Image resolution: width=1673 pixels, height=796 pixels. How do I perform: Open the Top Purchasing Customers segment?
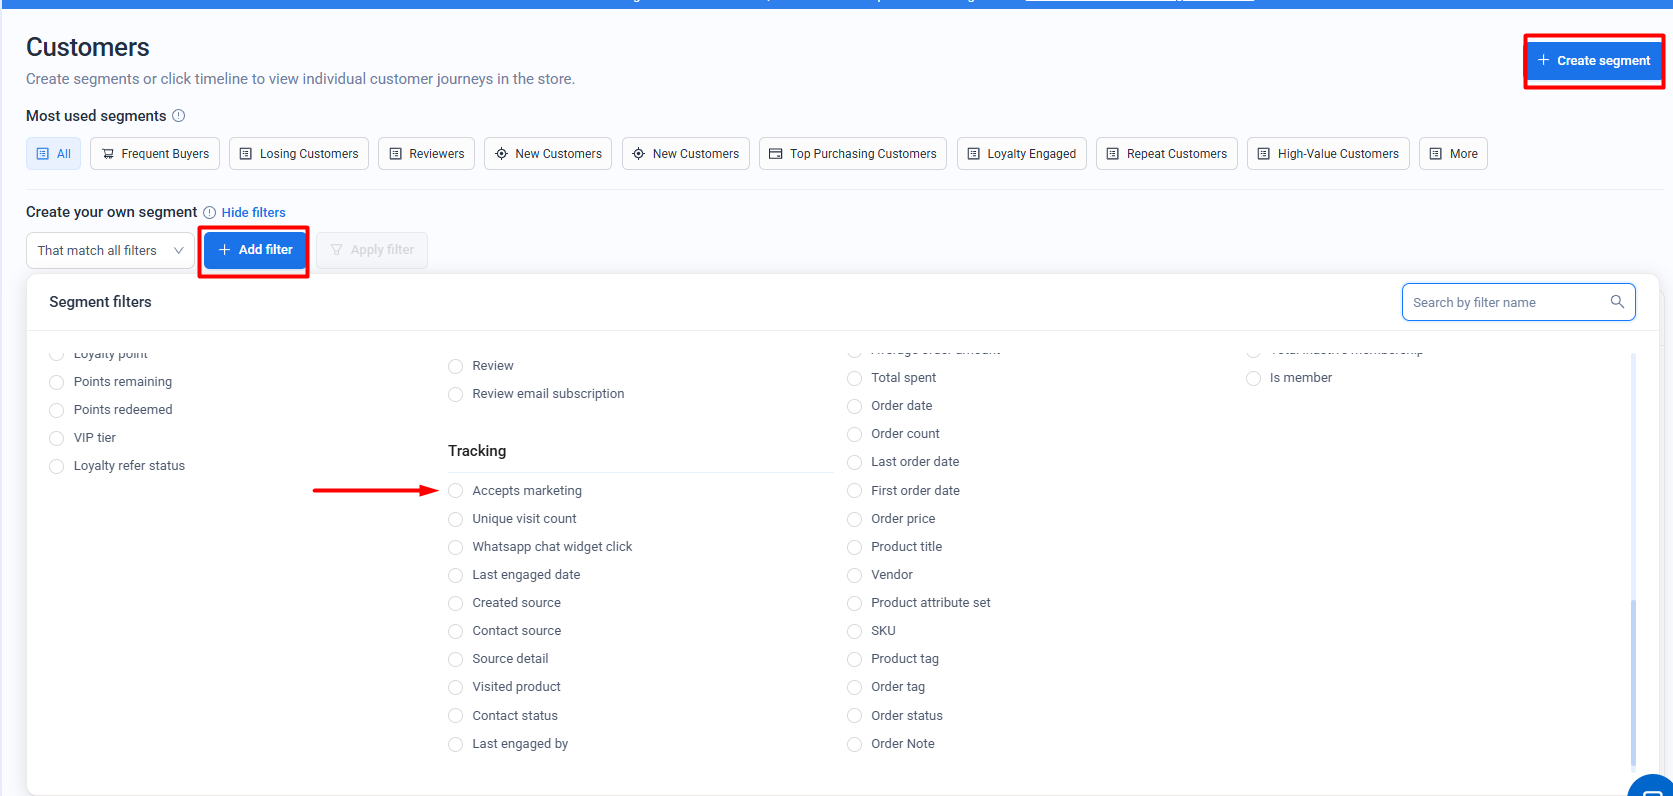tap(853, 154)
